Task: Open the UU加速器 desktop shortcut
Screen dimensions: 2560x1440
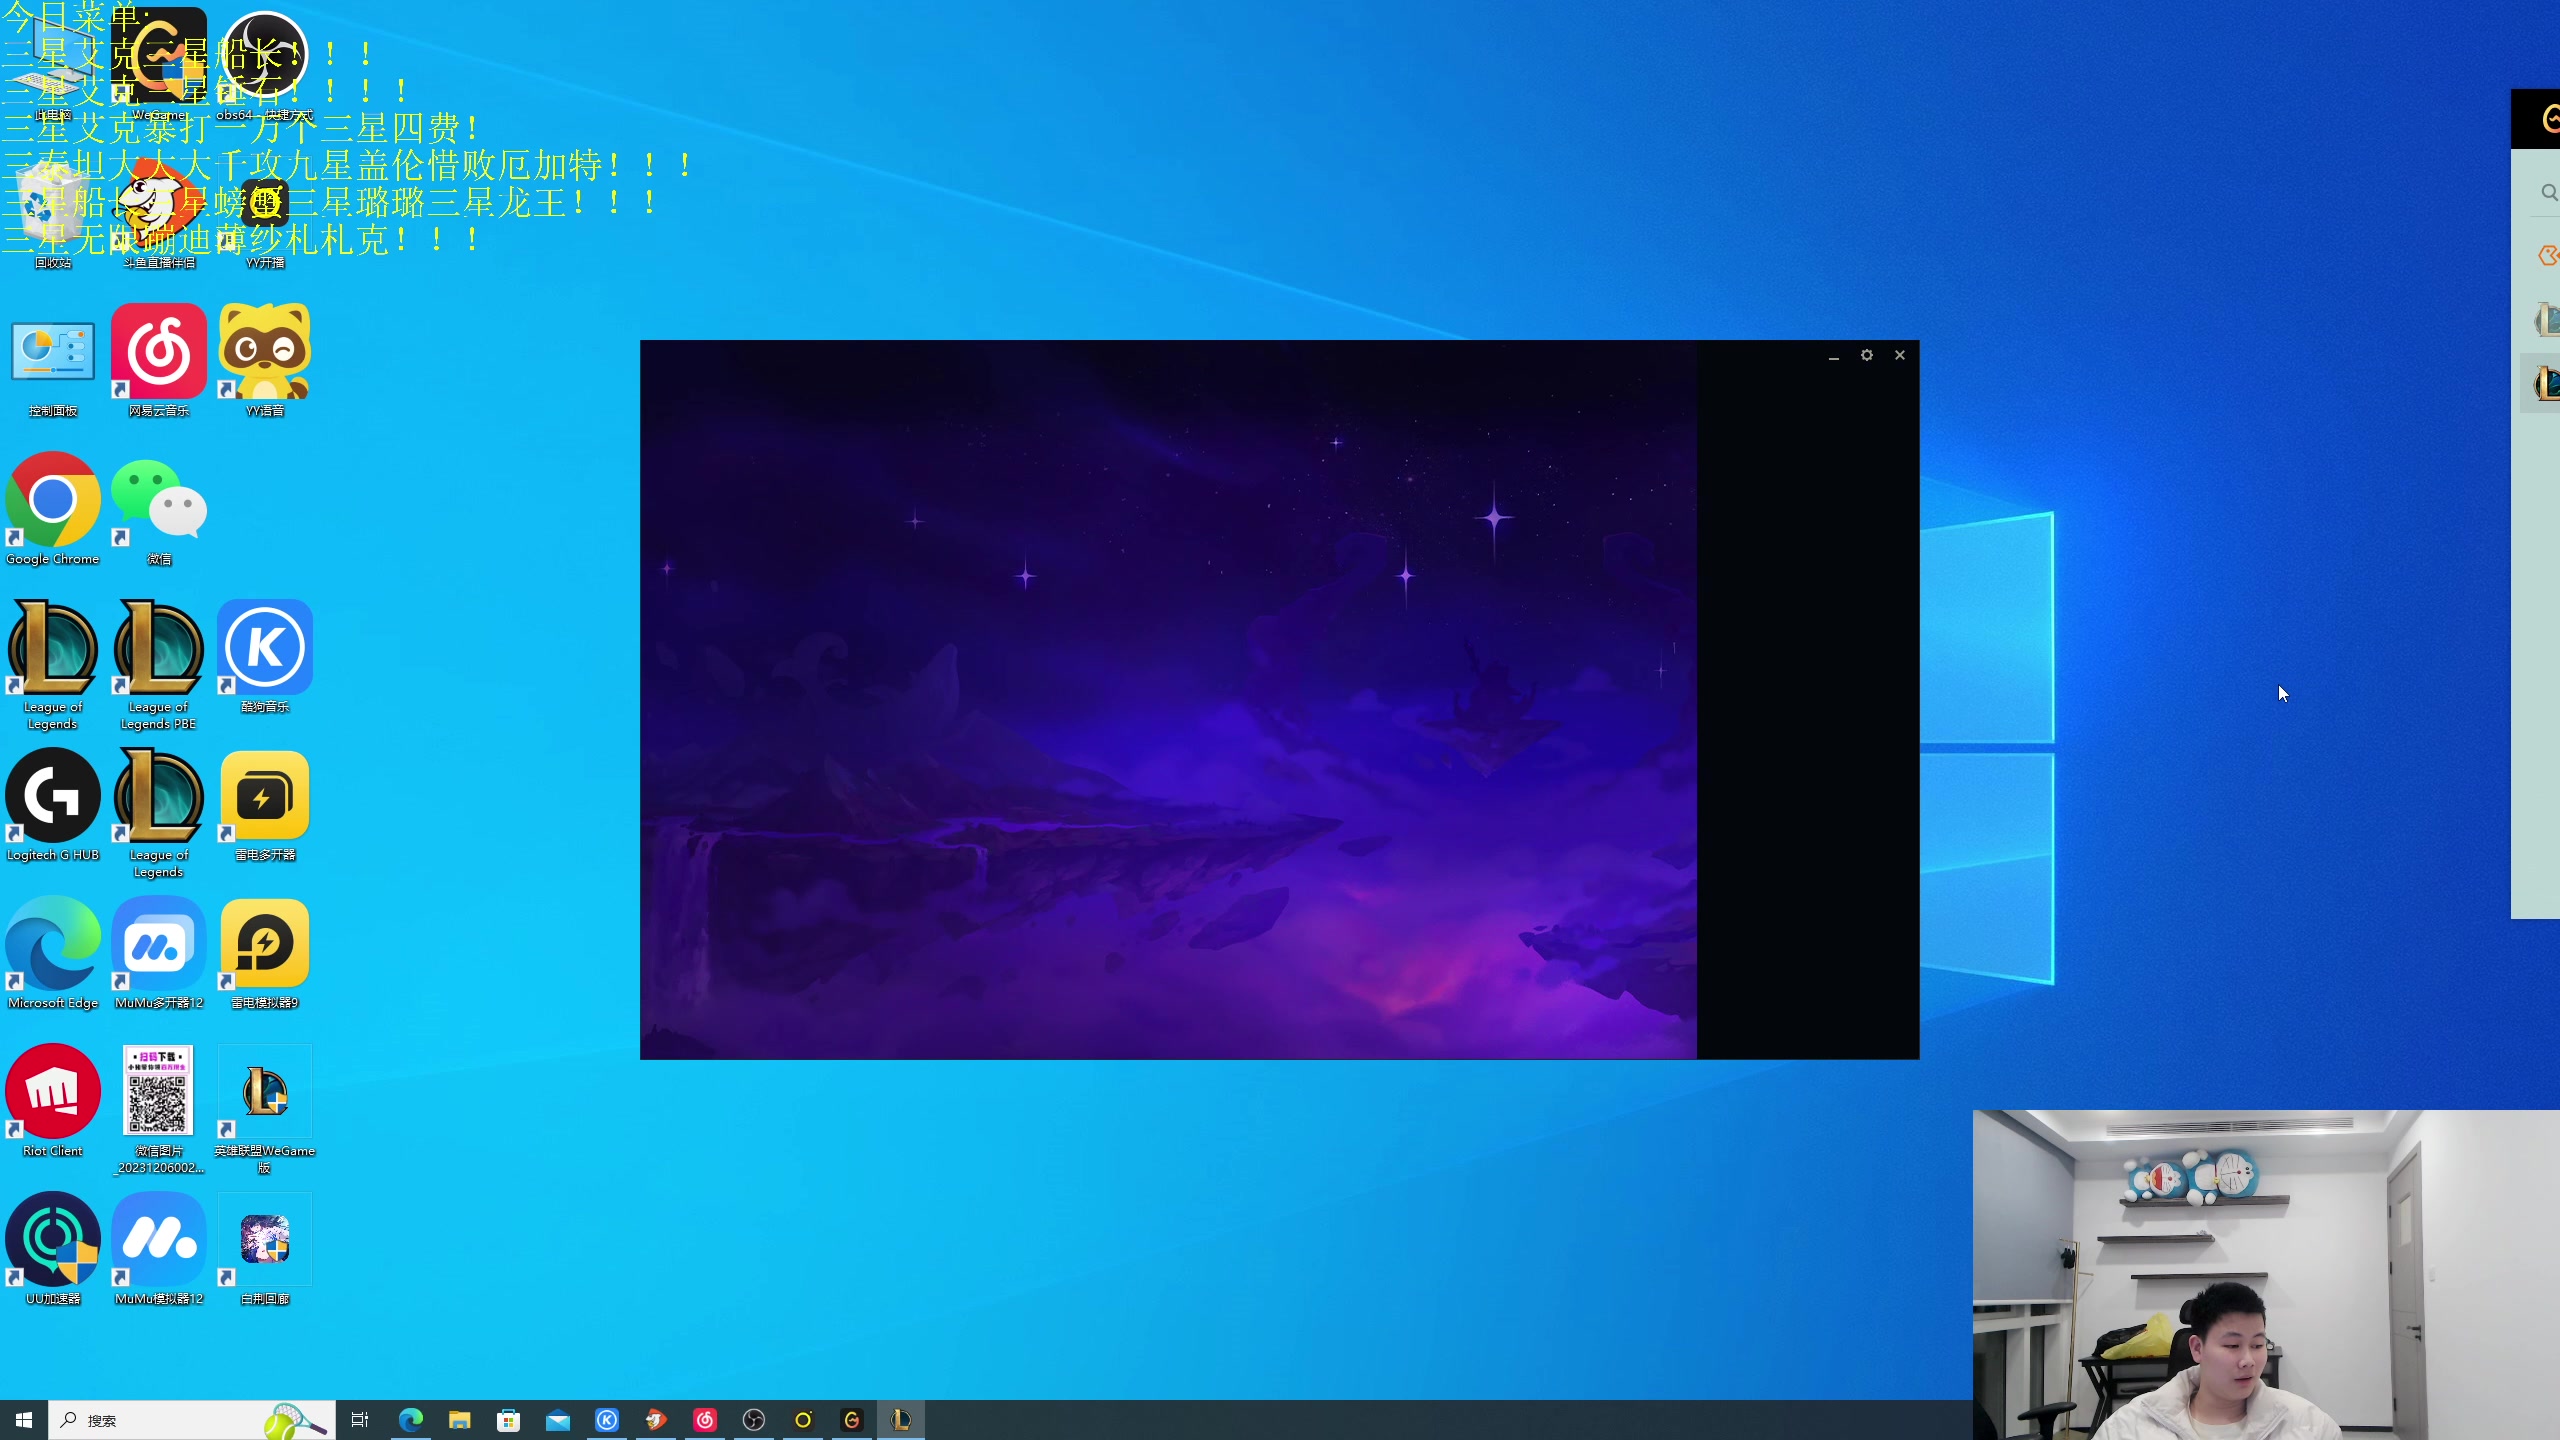Action: 53,1250
